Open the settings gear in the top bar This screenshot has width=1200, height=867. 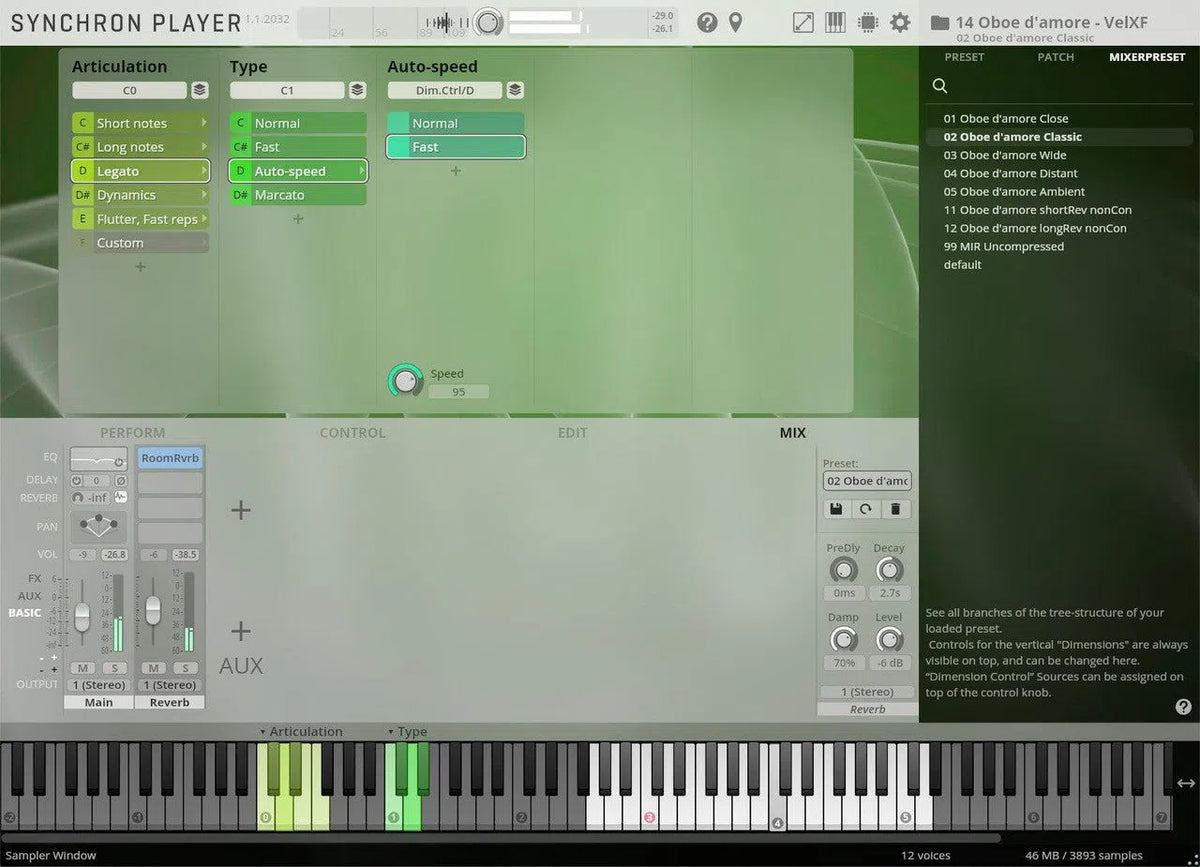point(900,22)
